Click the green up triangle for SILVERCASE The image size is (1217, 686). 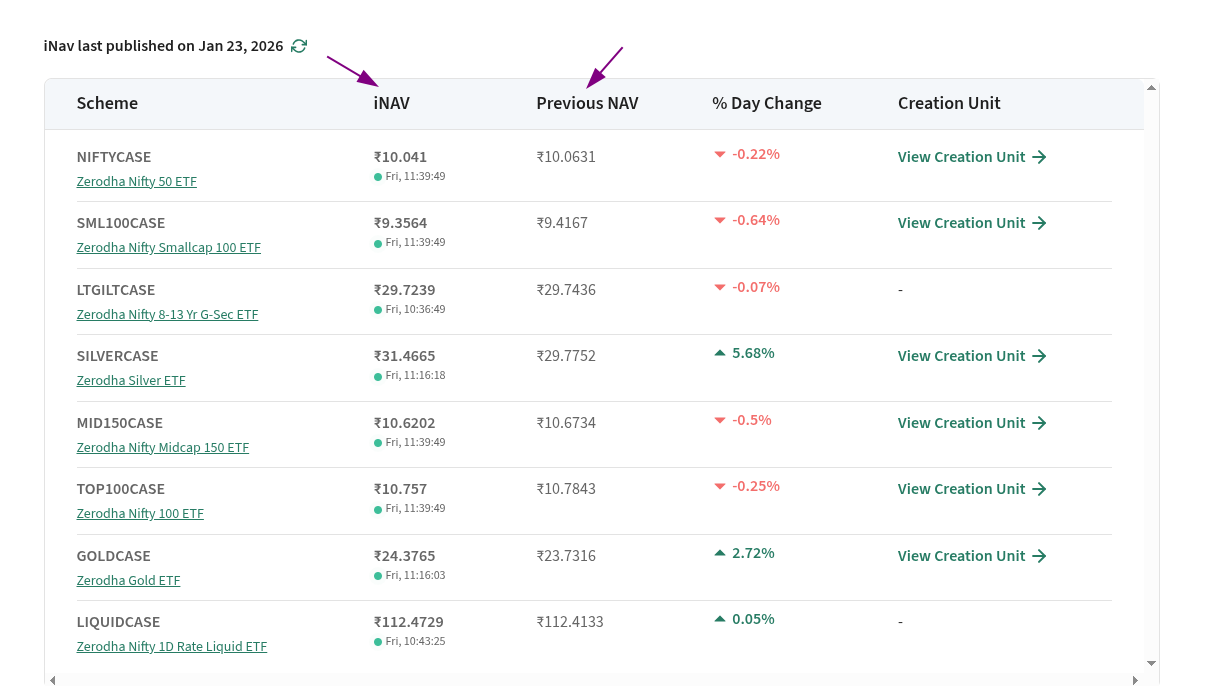coord(719,353)
